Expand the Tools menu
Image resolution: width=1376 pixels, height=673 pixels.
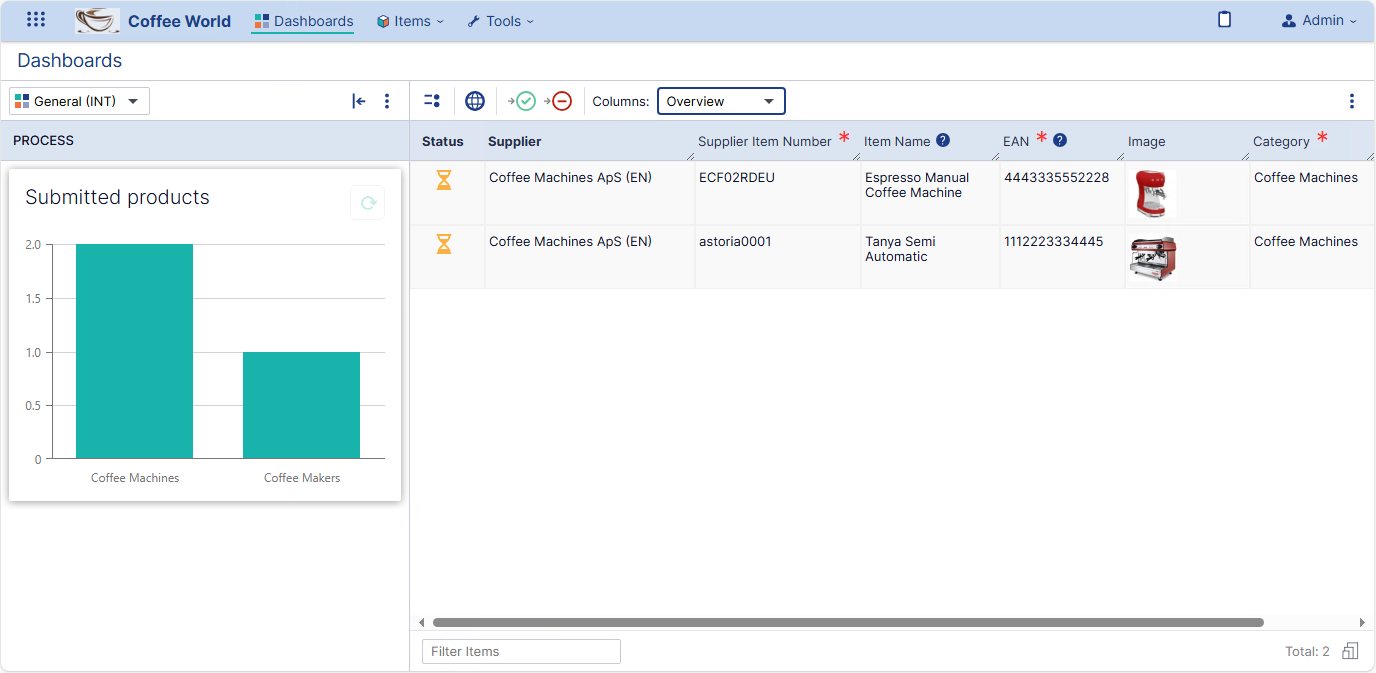[x=500, y=21]
